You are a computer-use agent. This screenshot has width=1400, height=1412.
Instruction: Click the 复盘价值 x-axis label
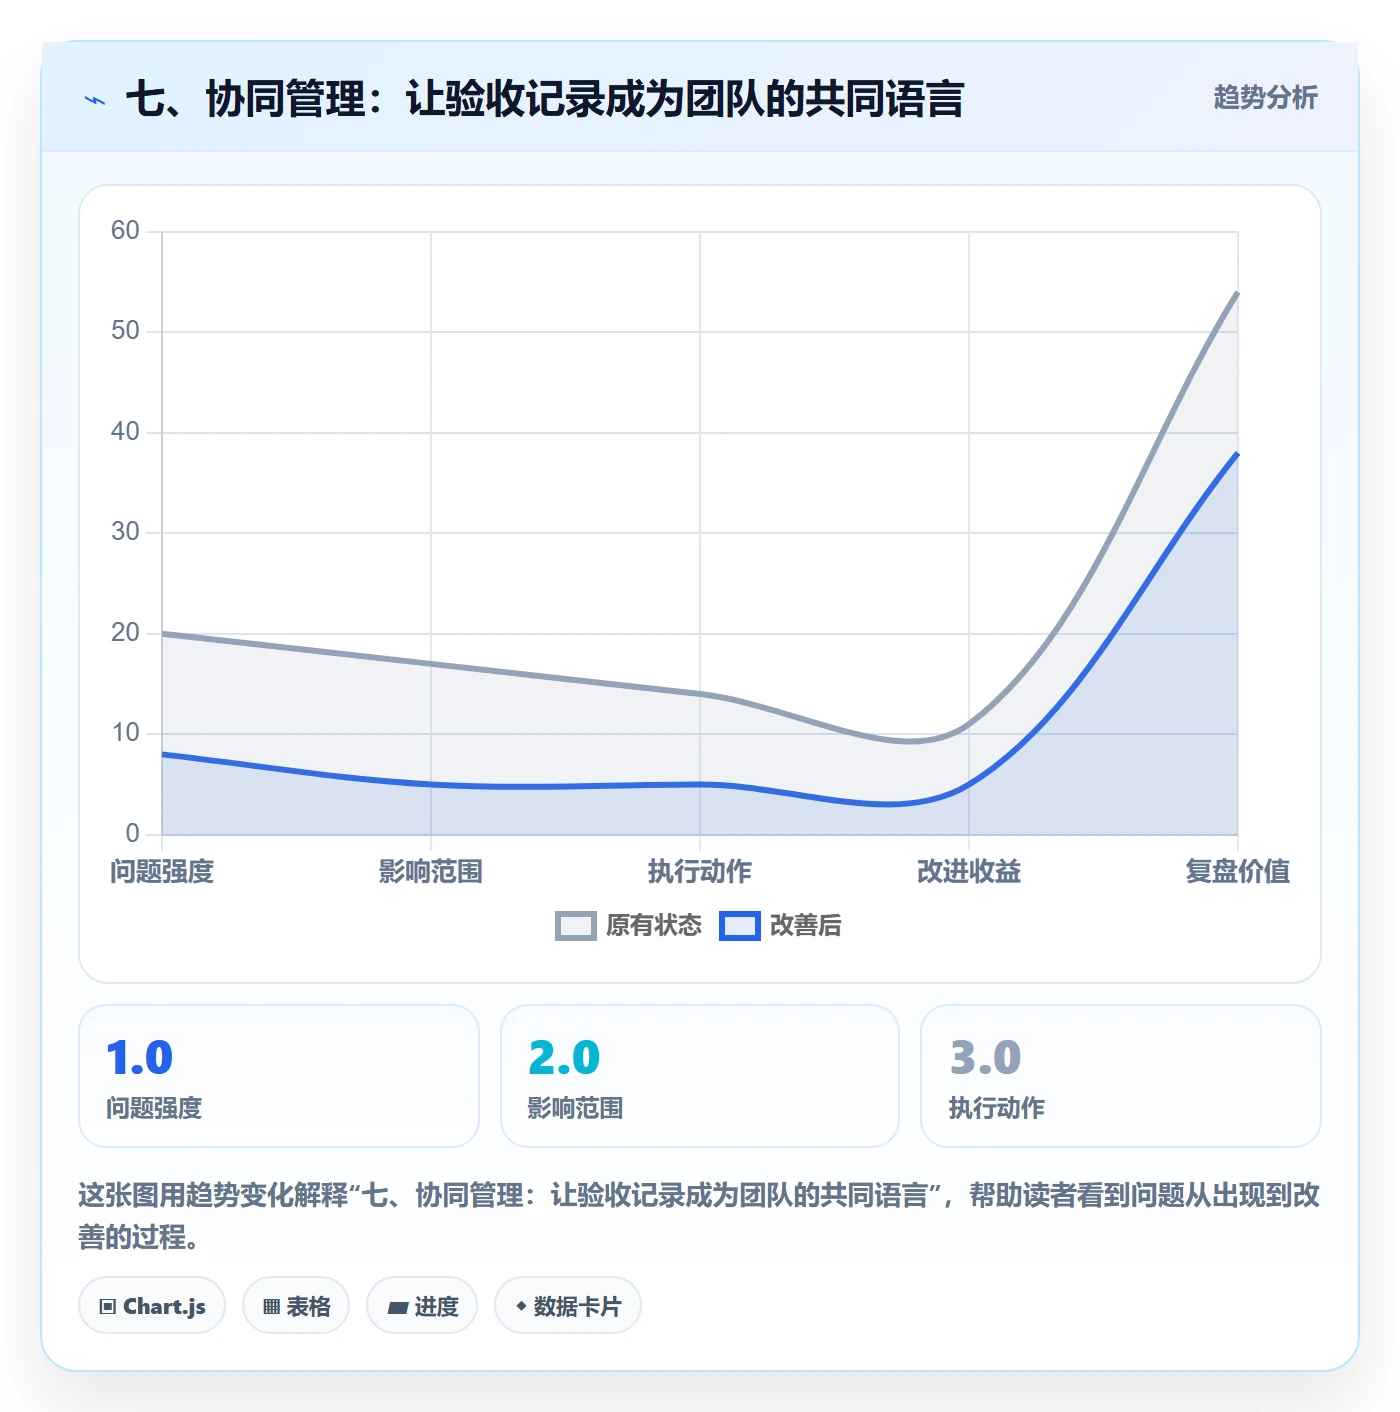coord(1238,871)
